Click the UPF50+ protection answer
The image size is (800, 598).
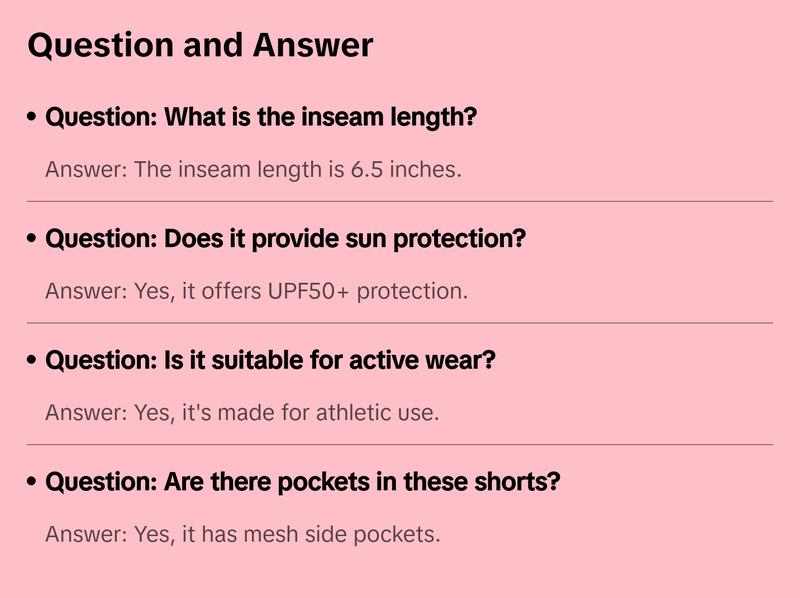pos(256,291)
